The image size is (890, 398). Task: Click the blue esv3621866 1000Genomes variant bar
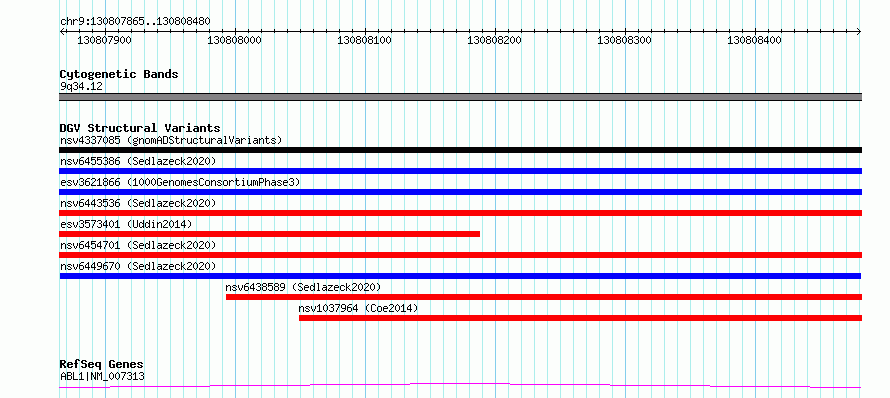(x=460, y=192)
